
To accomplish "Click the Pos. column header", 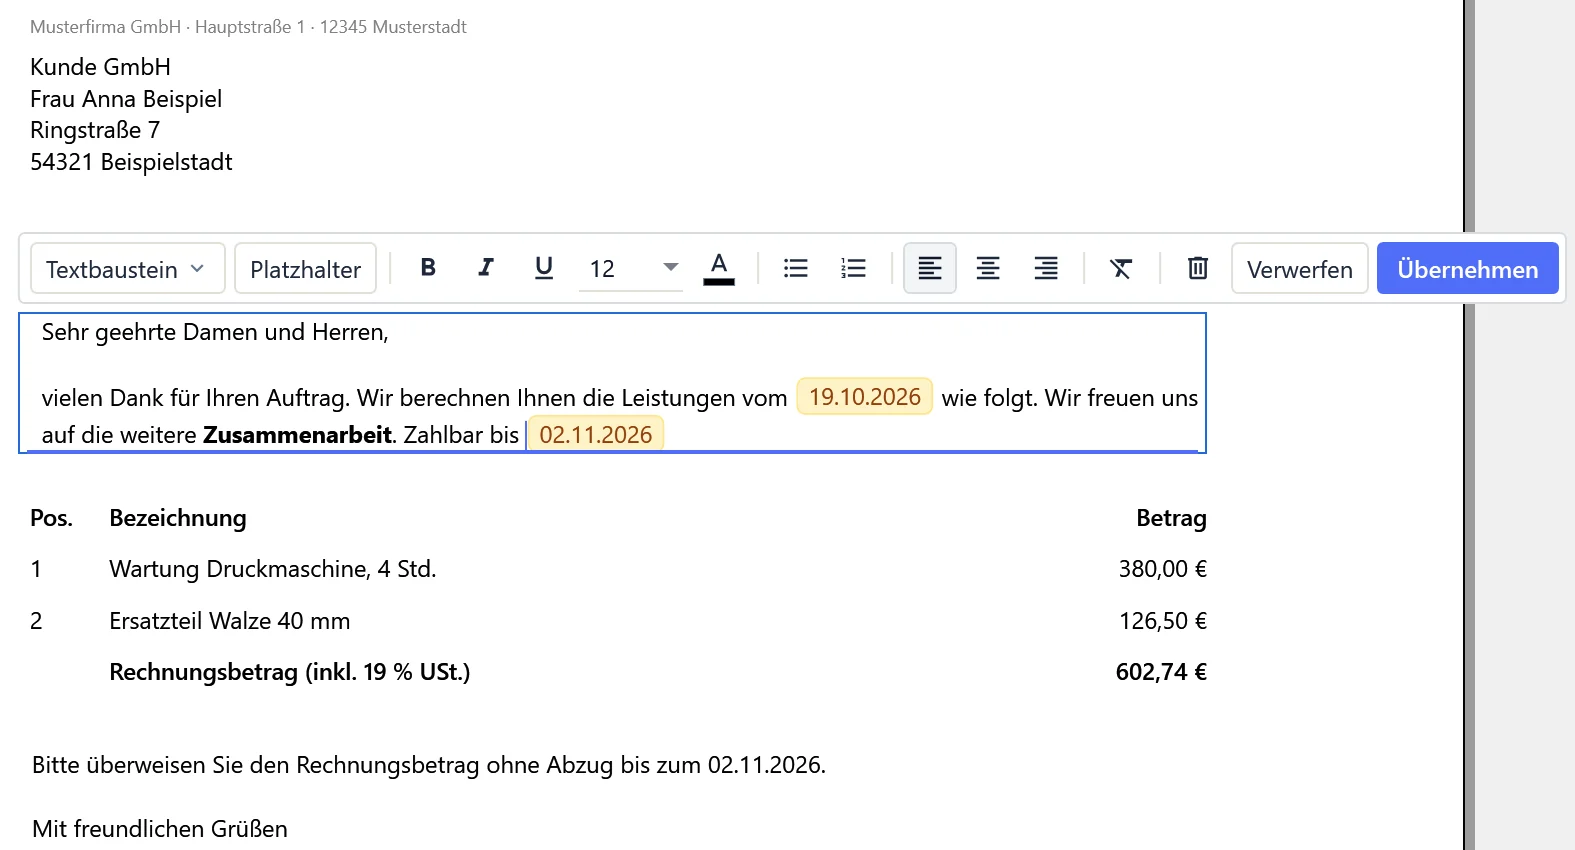I will [x=51, y=518].
